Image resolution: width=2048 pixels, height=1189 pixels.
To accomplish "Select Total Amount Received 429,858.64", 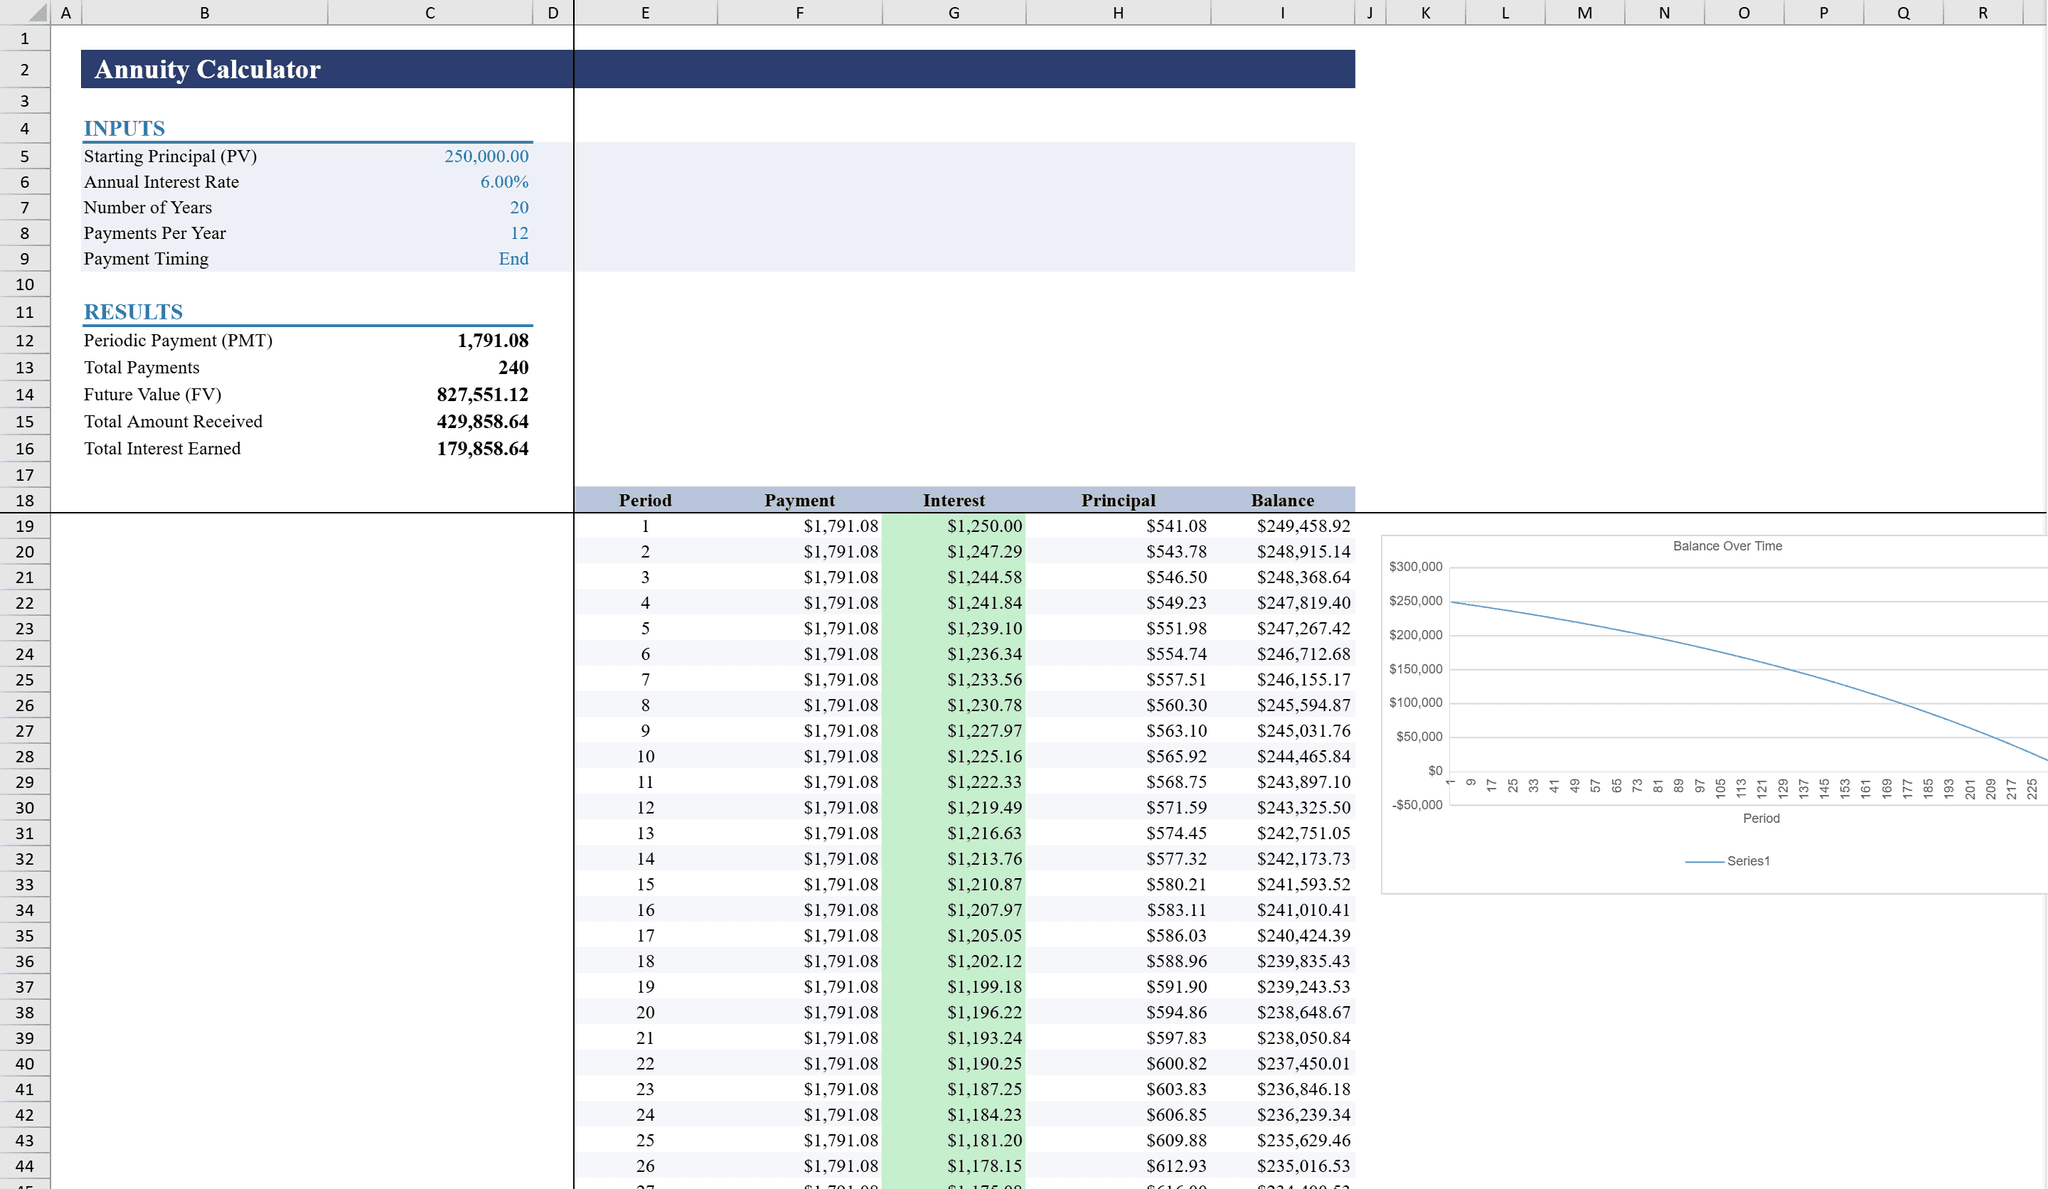I will coord(430,421).
